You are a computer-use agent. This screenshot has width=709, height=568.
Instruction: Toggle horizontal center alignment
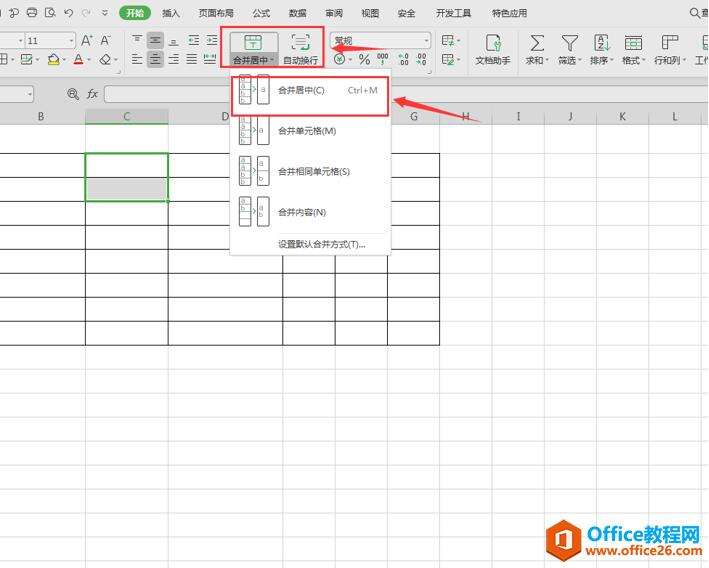[x=155, y=59]
